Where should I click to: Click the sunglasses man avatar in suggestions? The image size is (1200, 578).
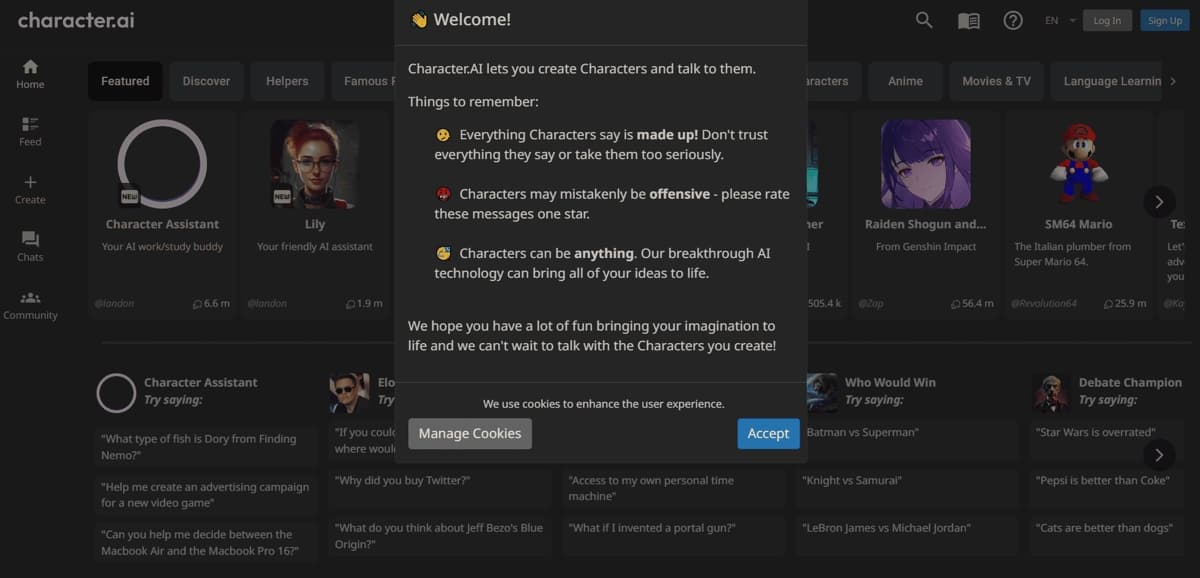pyautogui.click(x=349, y=393)
